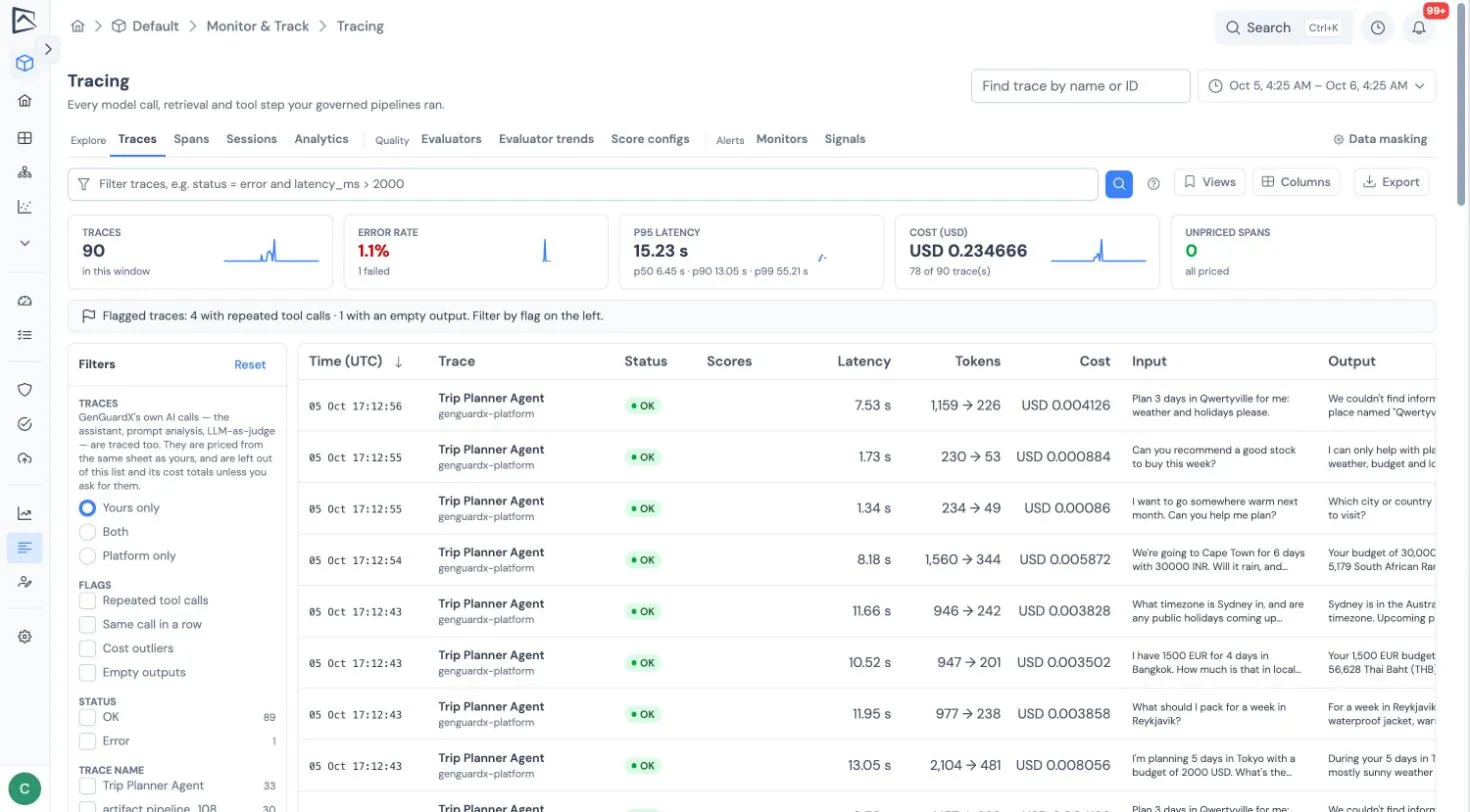
Task: Open the help icon beside the filter bar
Action: 1153,184
